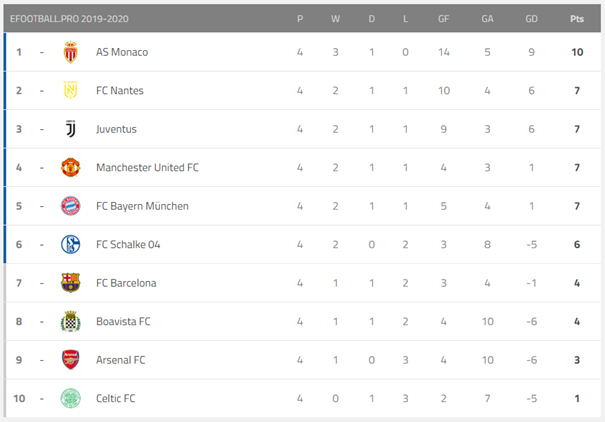Click the FC Schalke 04 crest
Screen dimensions: 605x422
pyautogui.click(x=70, y=244)
